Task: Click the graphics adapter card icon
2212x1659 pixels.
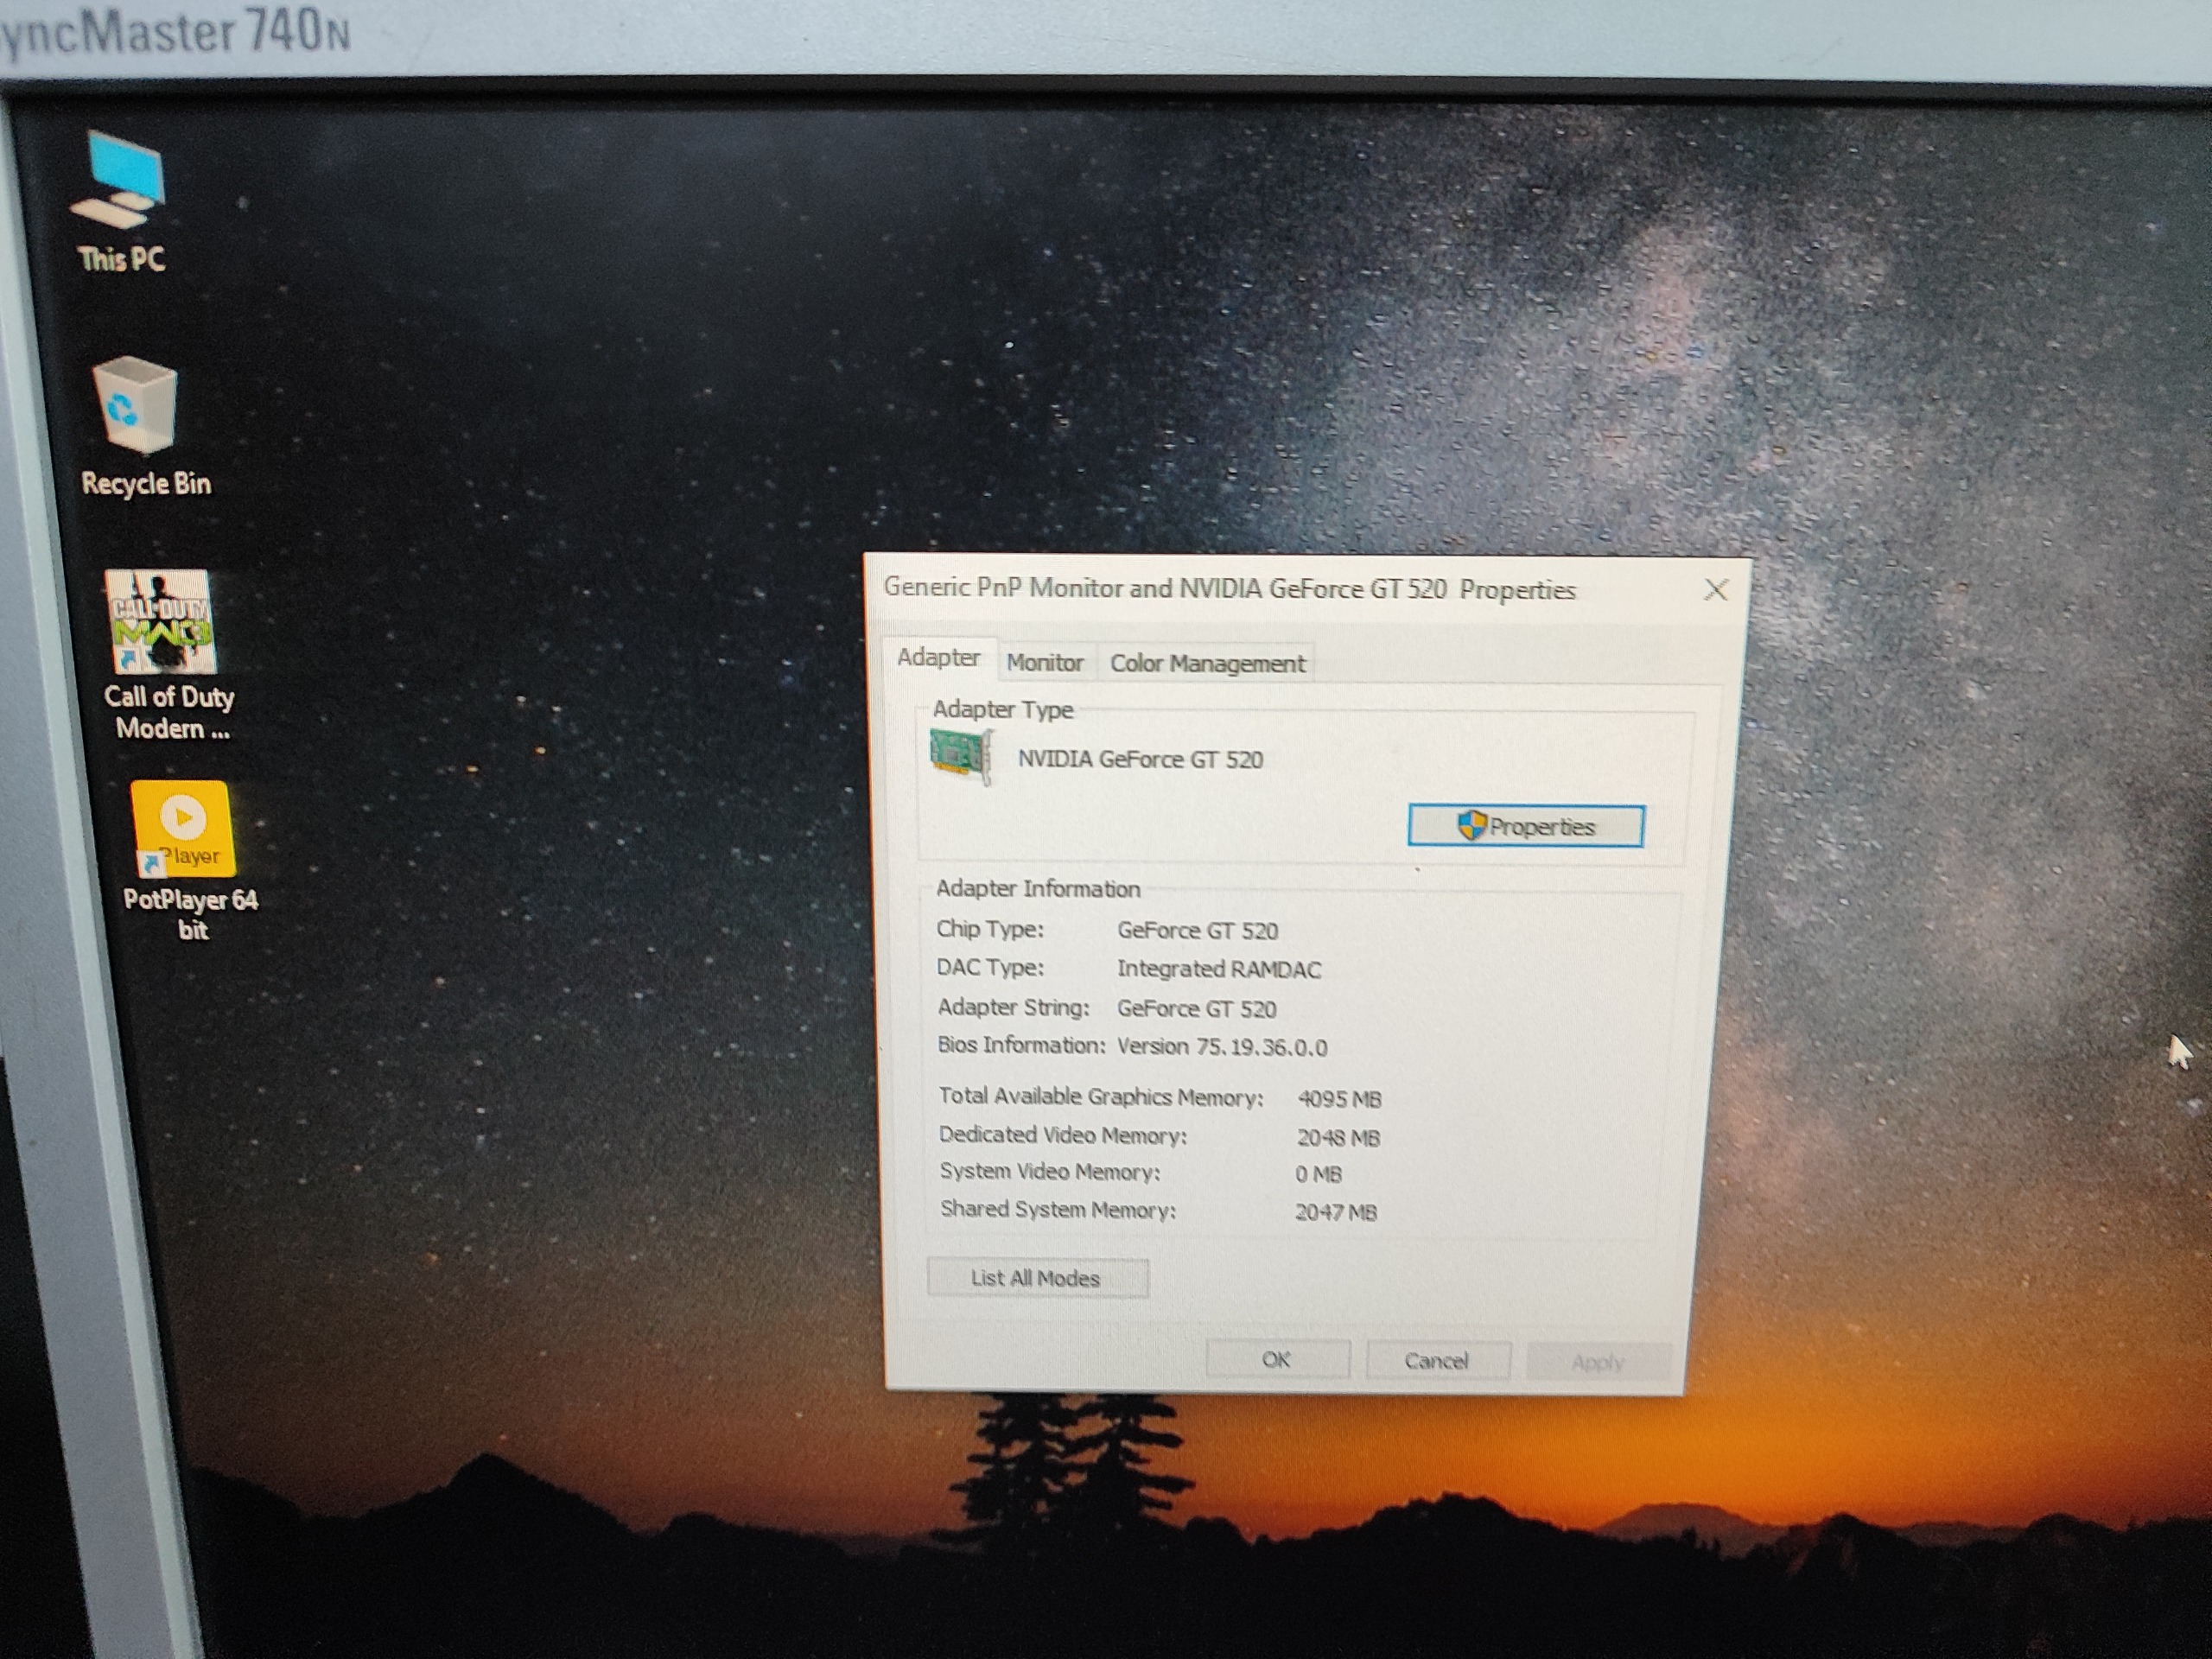Action: (961, 755)
